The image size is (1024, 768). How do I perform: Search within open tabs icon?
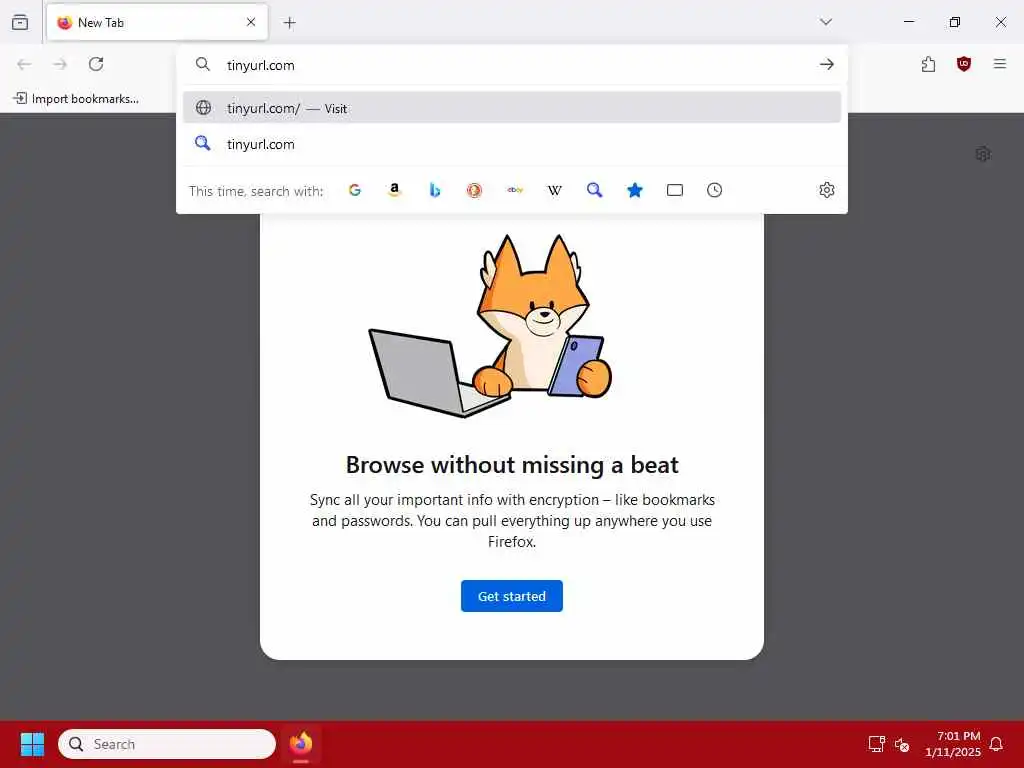675,190
